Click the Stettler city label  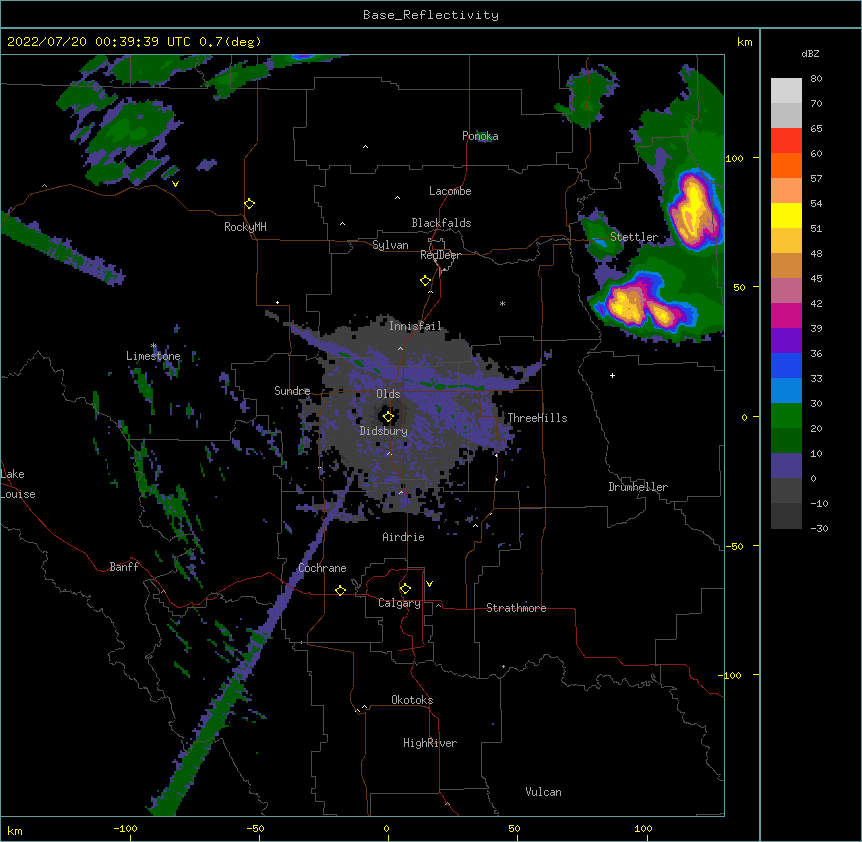click(x=634, y=237)
